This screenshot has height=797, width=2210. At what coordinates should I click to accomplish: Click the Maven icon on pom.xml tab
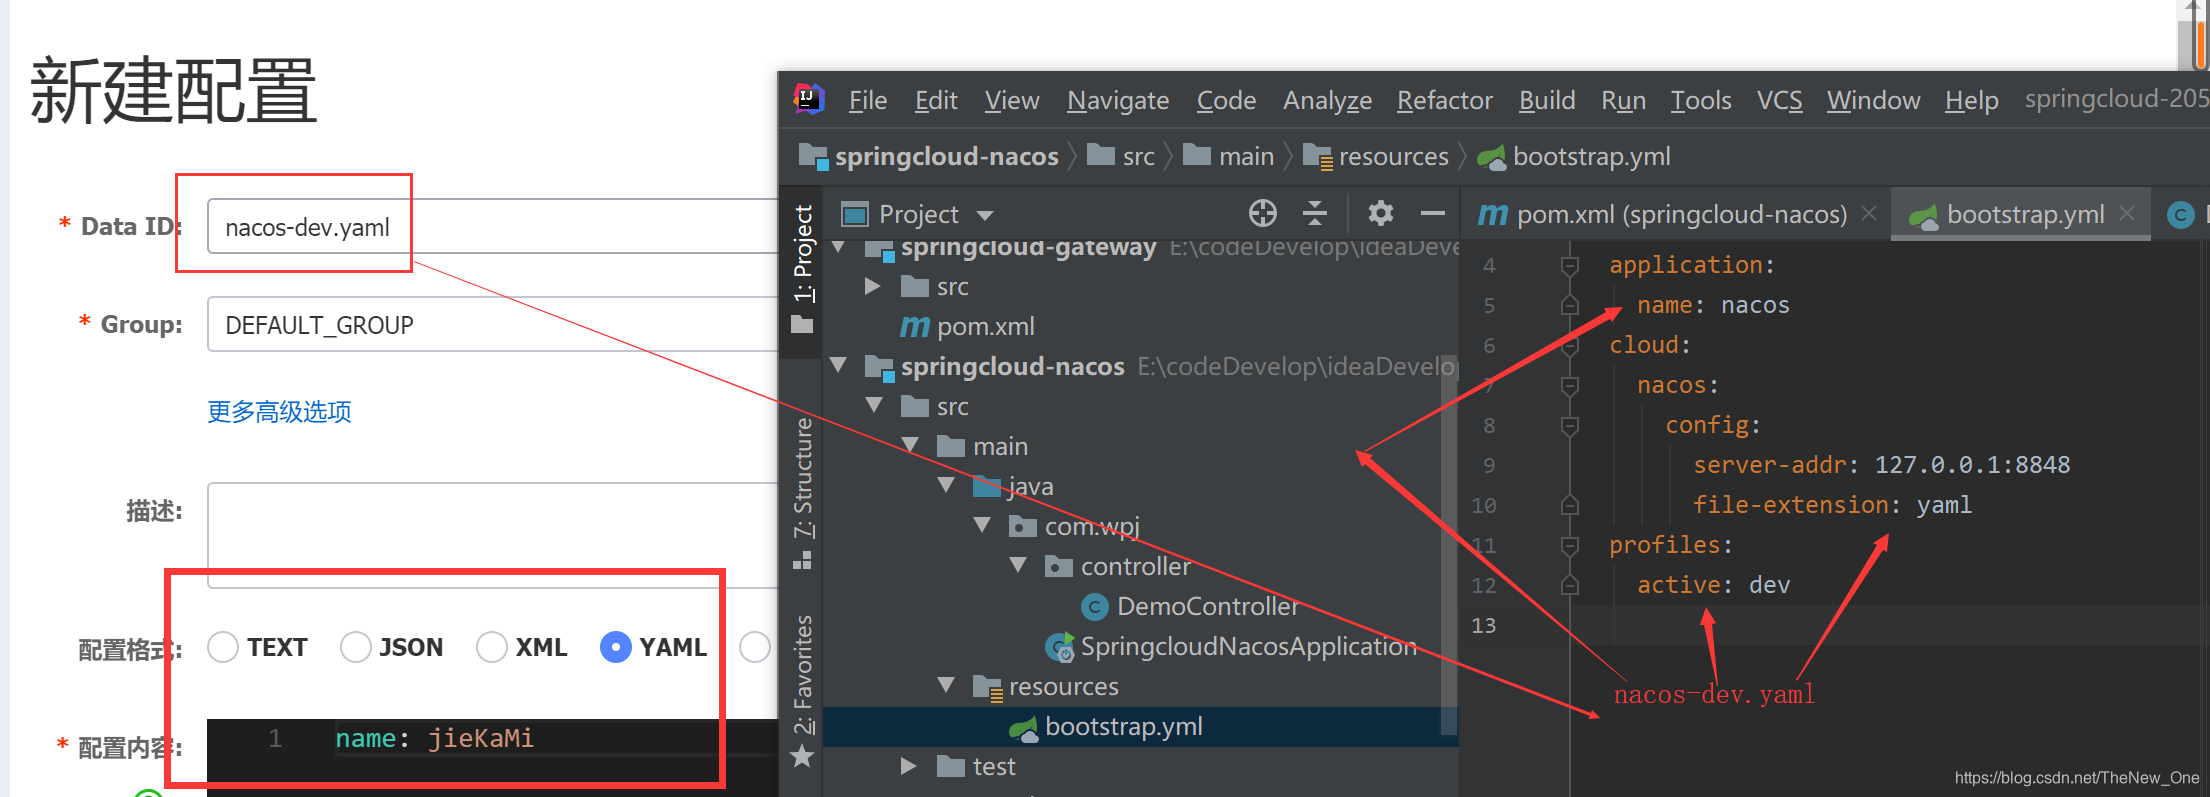click(1492, 214)
